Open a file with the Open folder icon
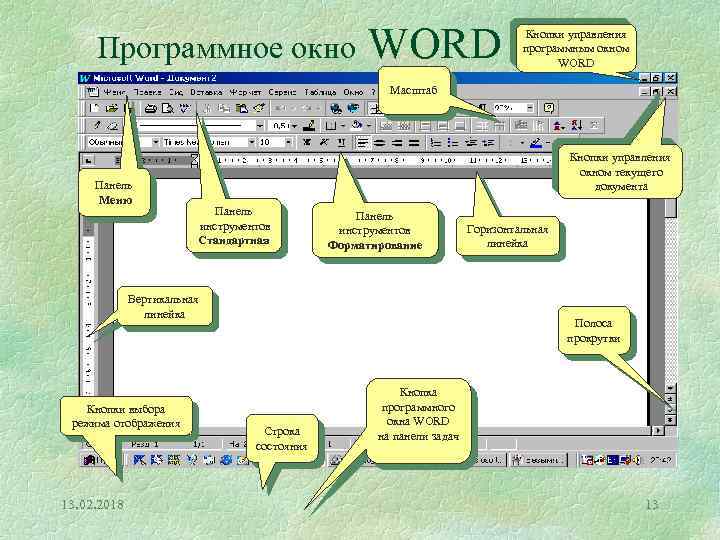720x540 pixels. (x=112, y=108)
